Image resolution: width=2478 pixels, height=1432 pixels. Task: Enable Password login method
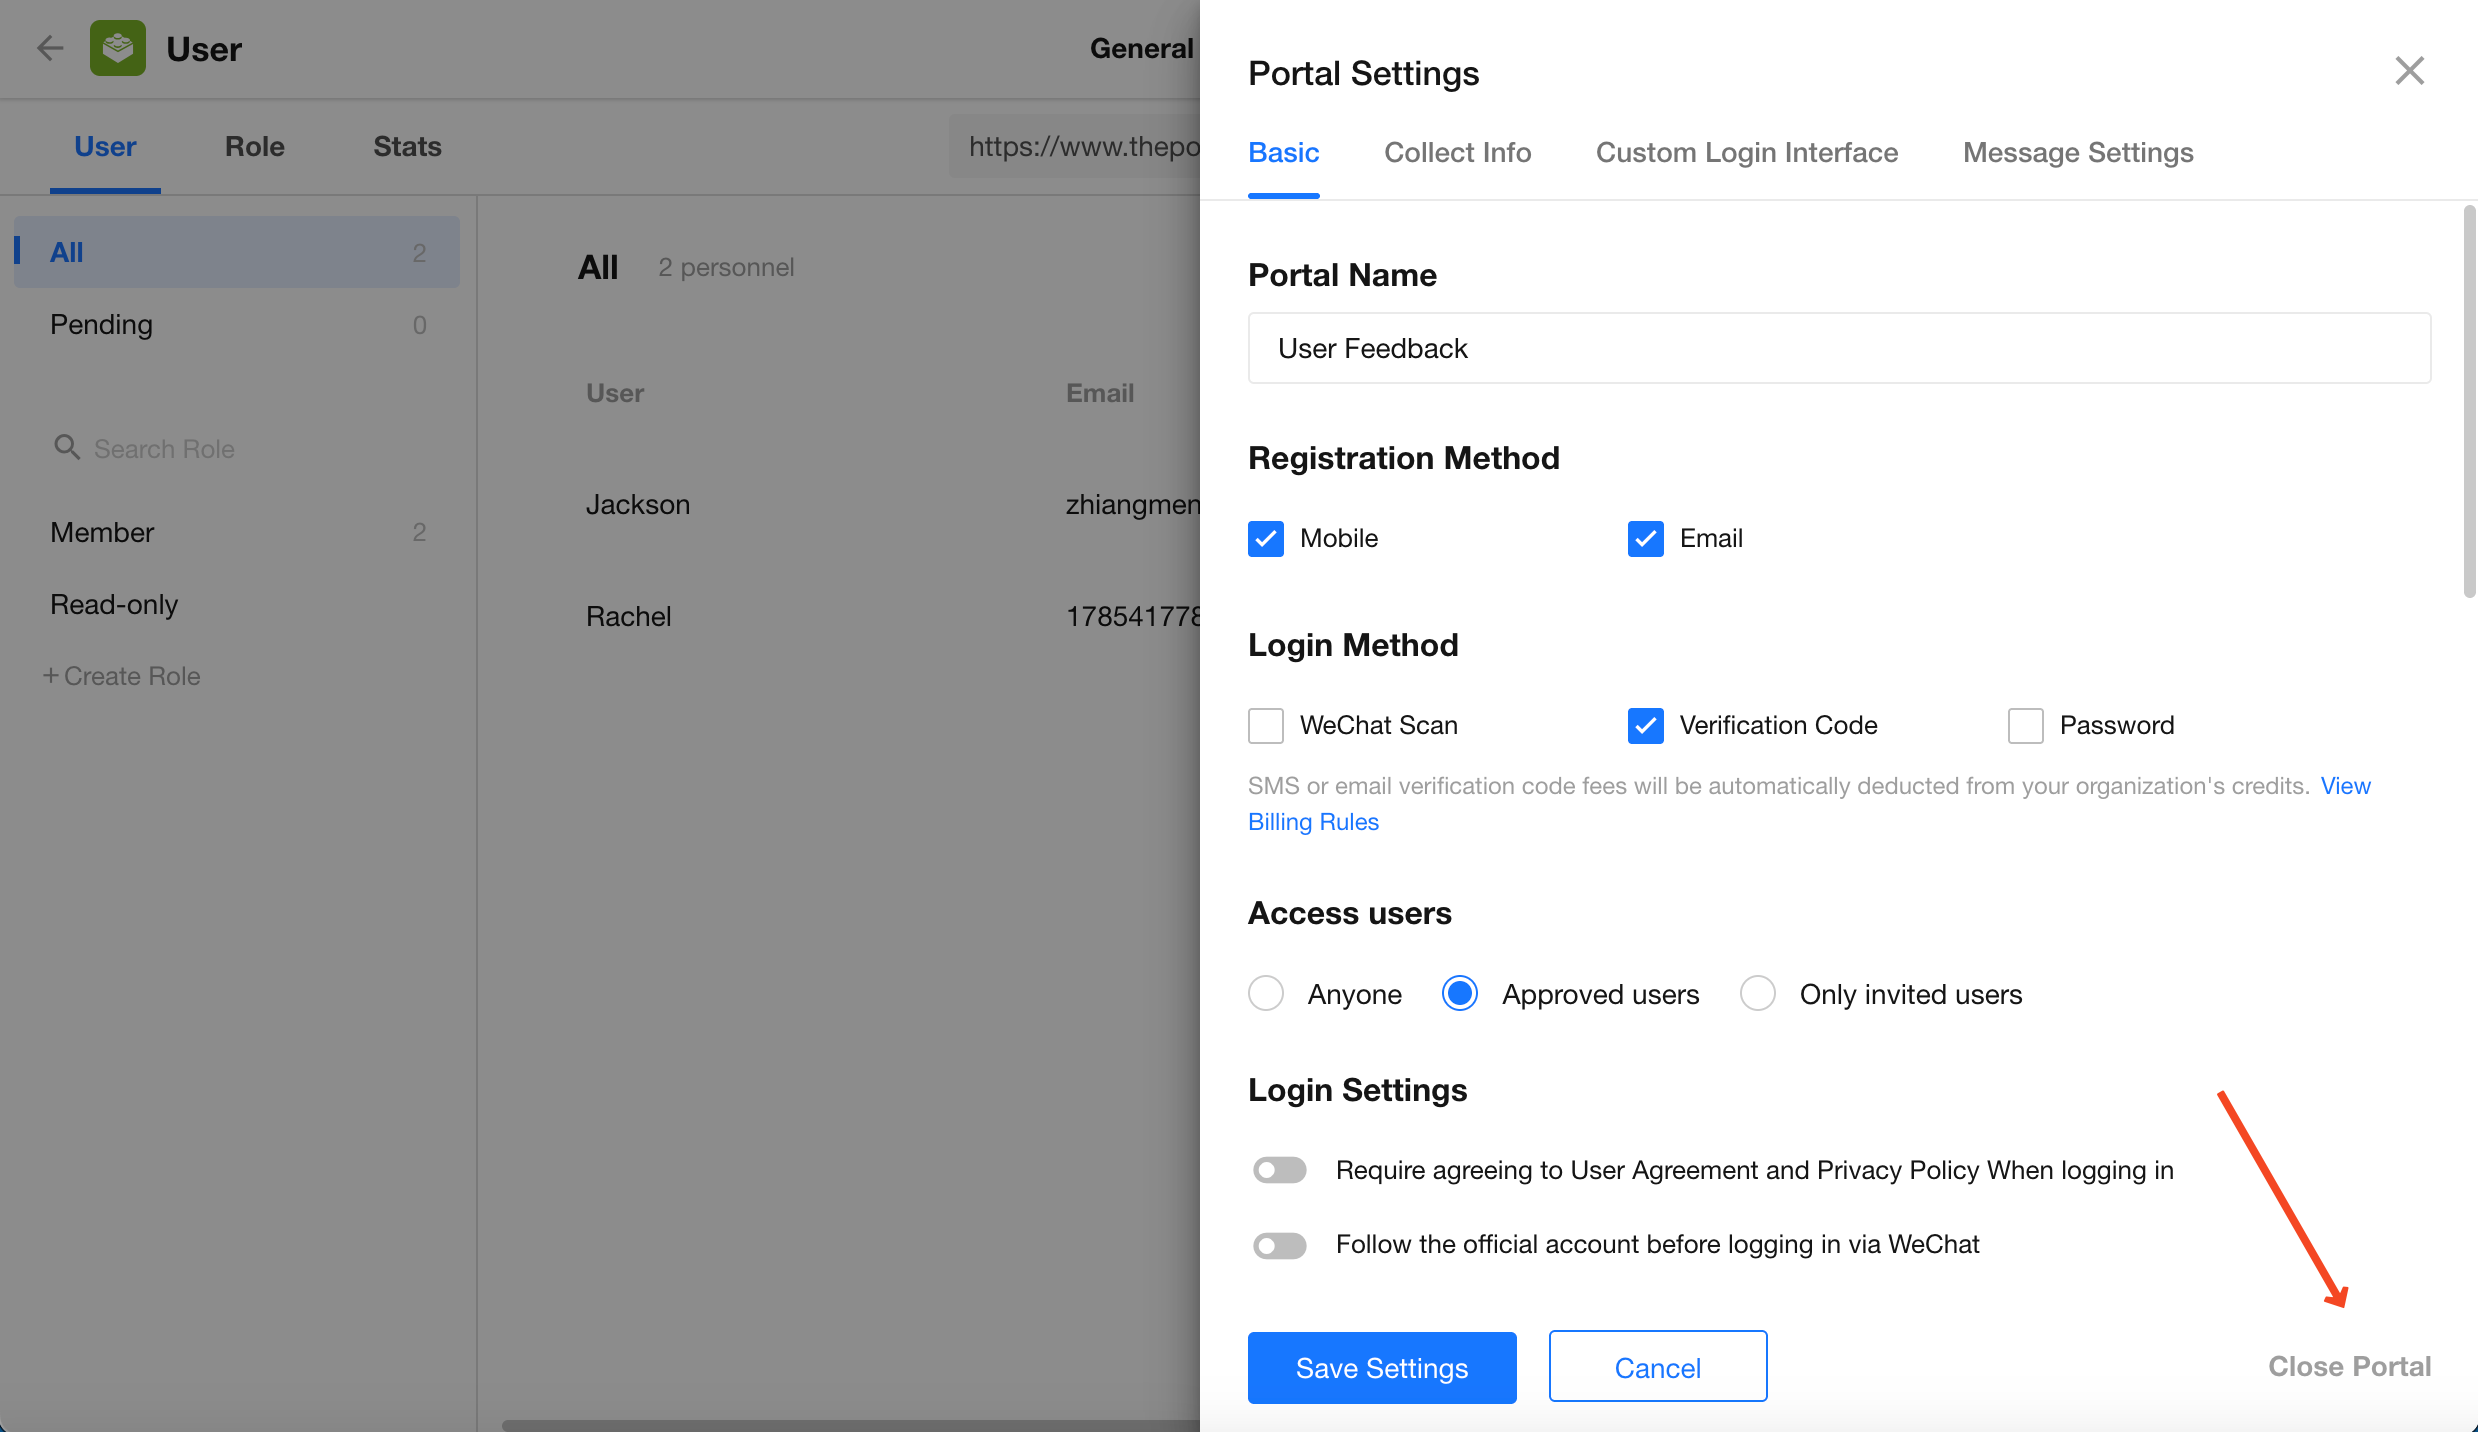click(x=2026, y=725)
